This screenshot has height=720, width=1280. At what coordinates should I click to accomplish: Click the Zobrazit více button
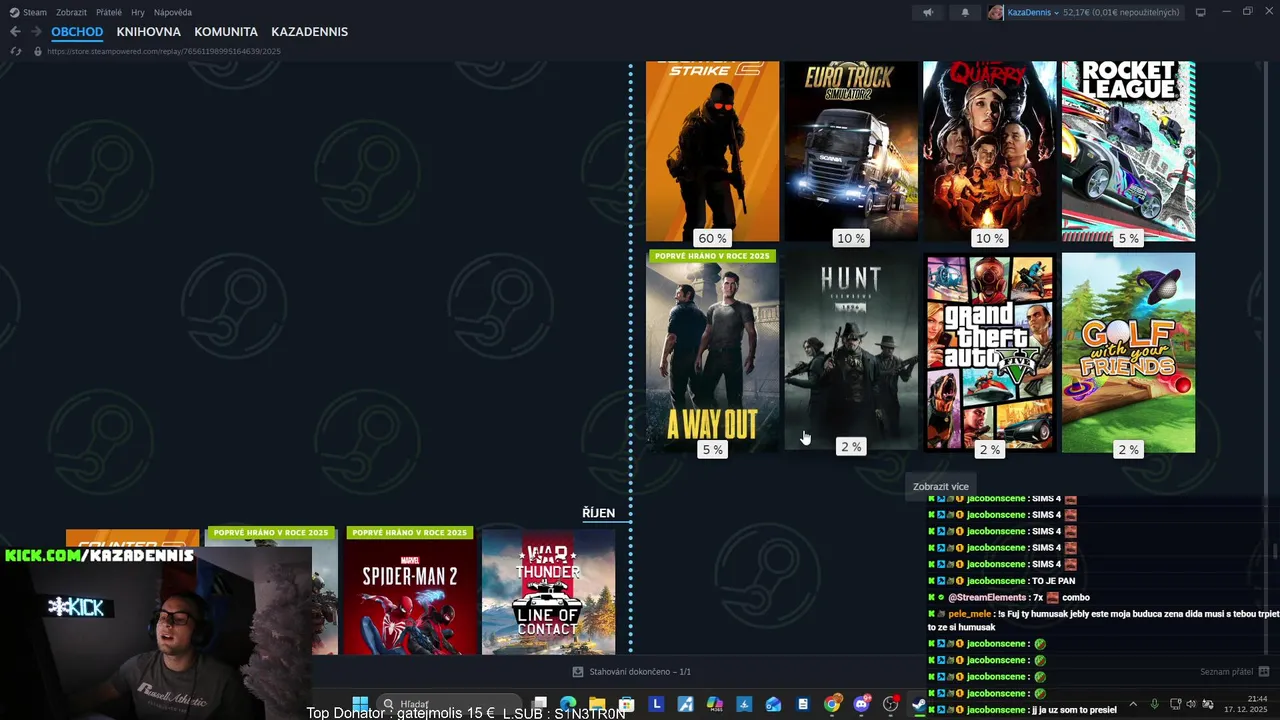(941, 487)
